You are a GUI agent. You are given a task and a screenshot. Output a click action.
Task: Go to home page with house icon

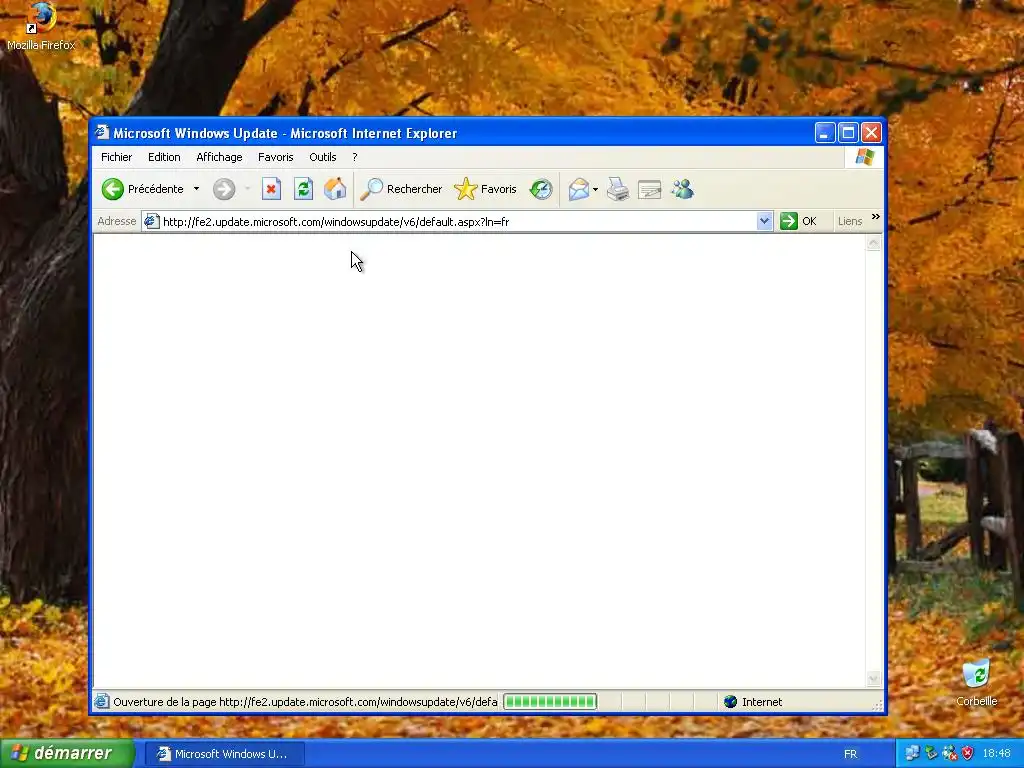click(335, 189)
